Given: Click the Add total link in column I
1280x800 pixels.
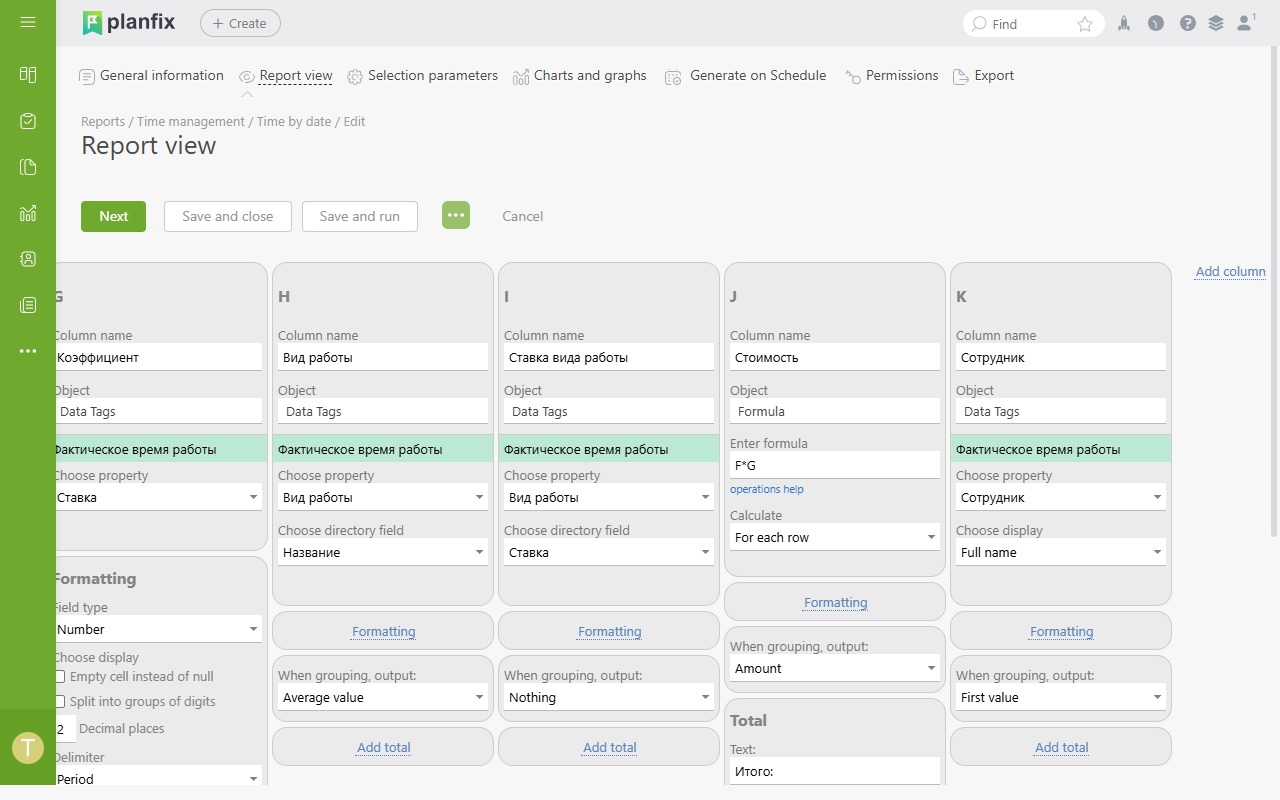Looking at the screenshot, I should tap(610, 747).
